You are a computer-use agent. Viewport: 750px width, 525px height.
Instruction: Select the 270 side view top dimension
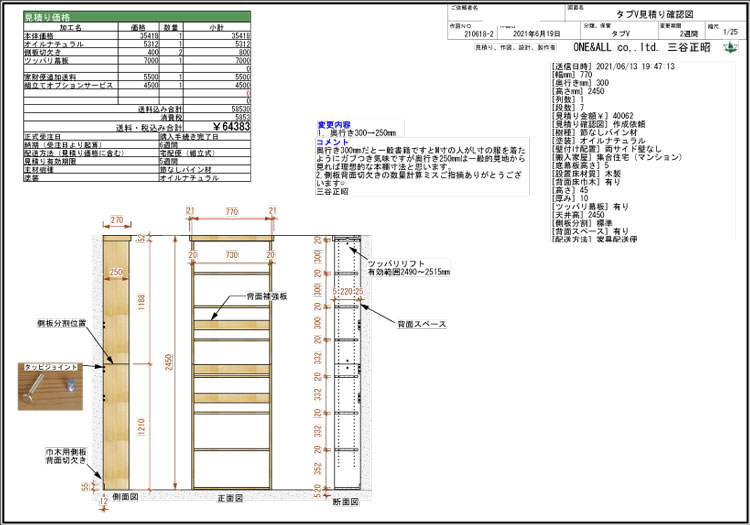click(117, 220)
